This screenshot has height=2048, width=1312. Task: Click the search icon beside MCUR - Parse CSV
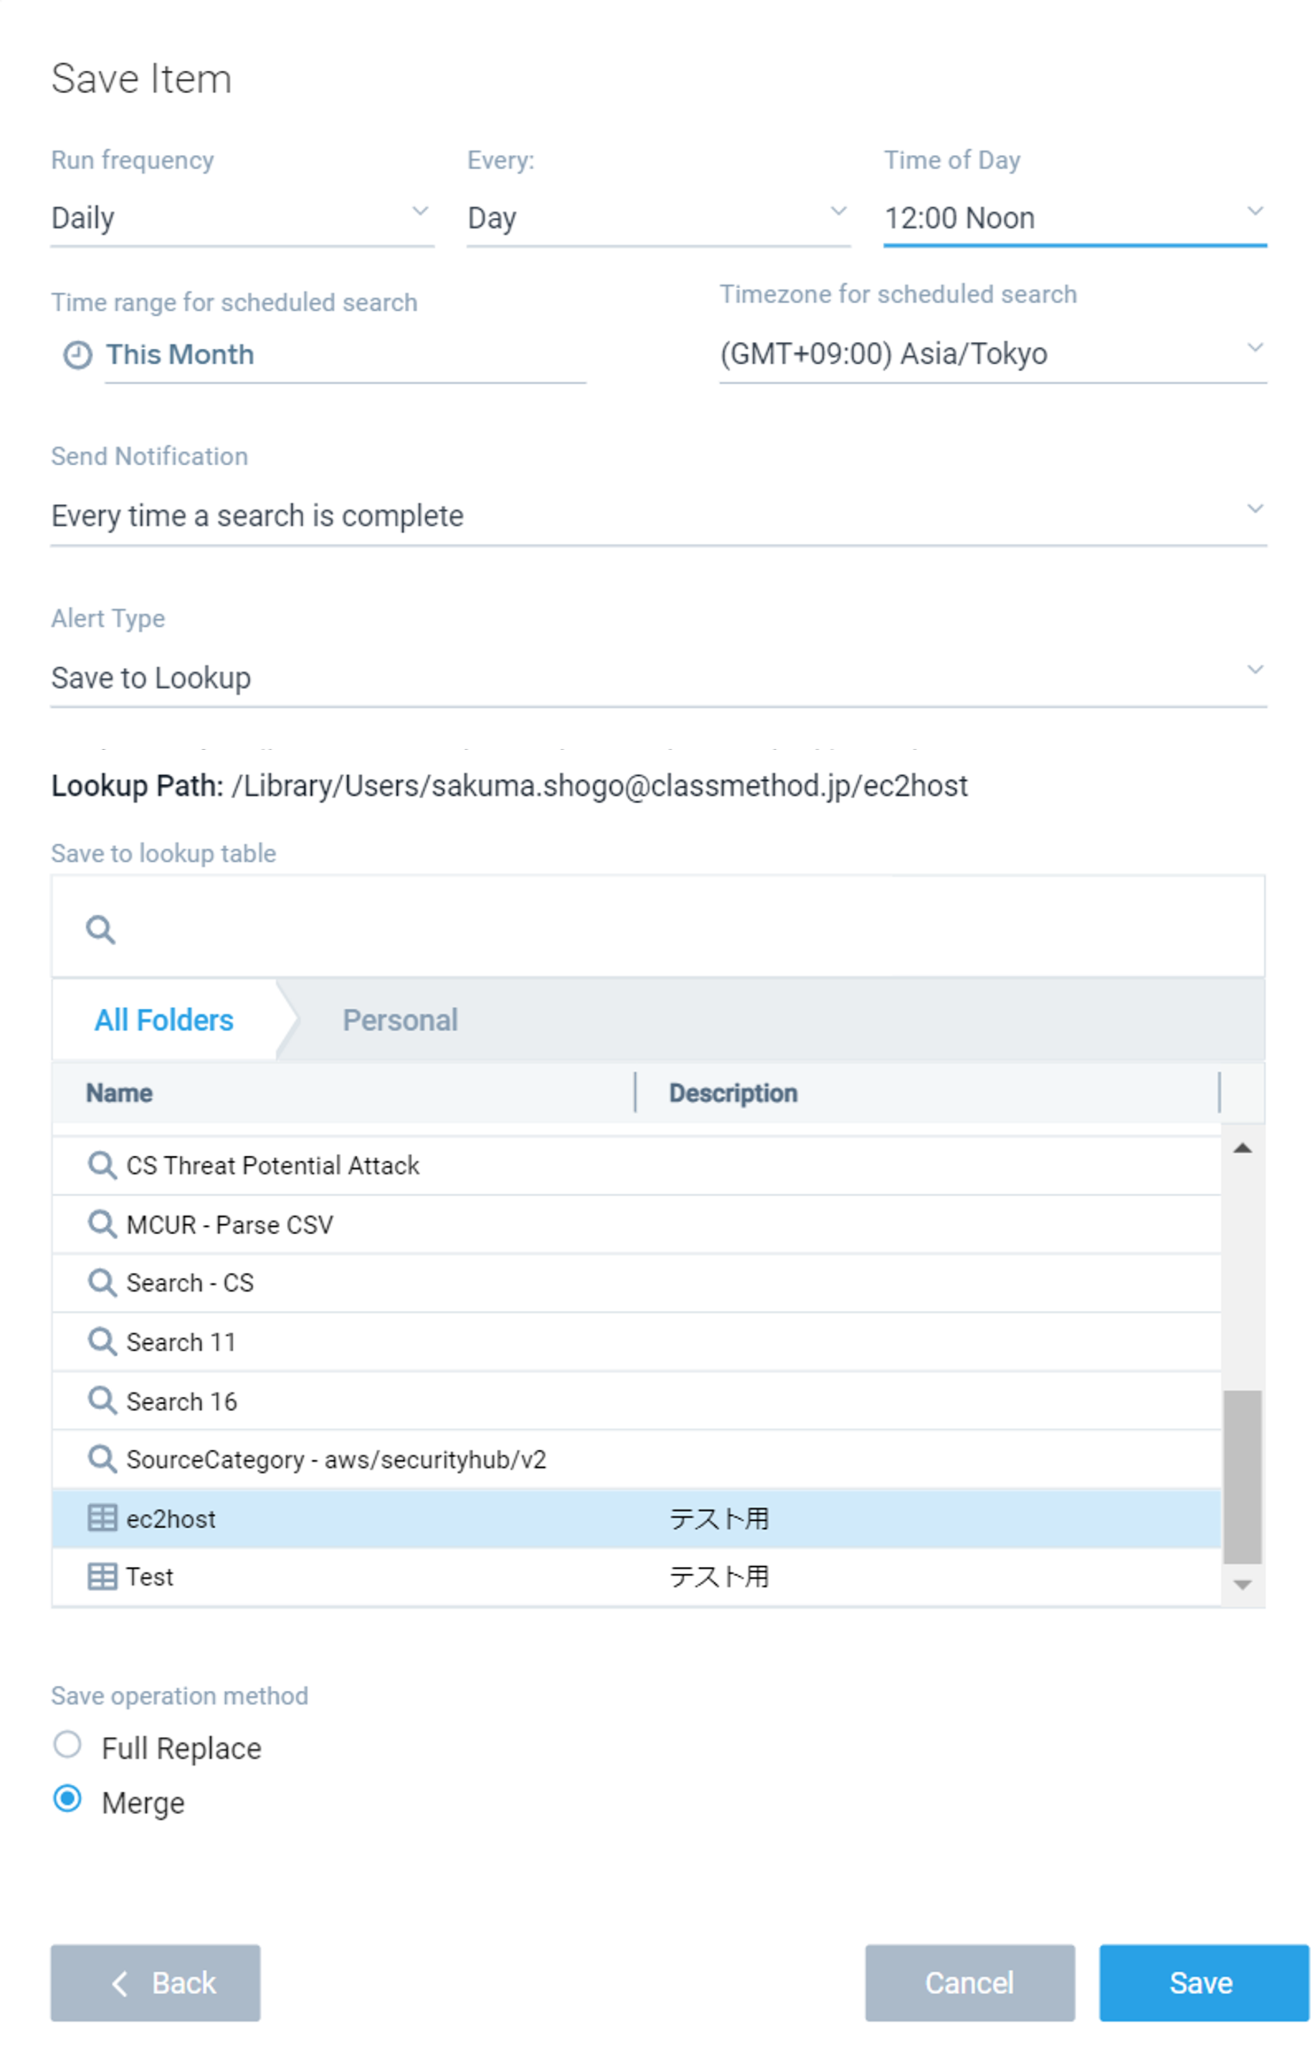coord(101,1223)
